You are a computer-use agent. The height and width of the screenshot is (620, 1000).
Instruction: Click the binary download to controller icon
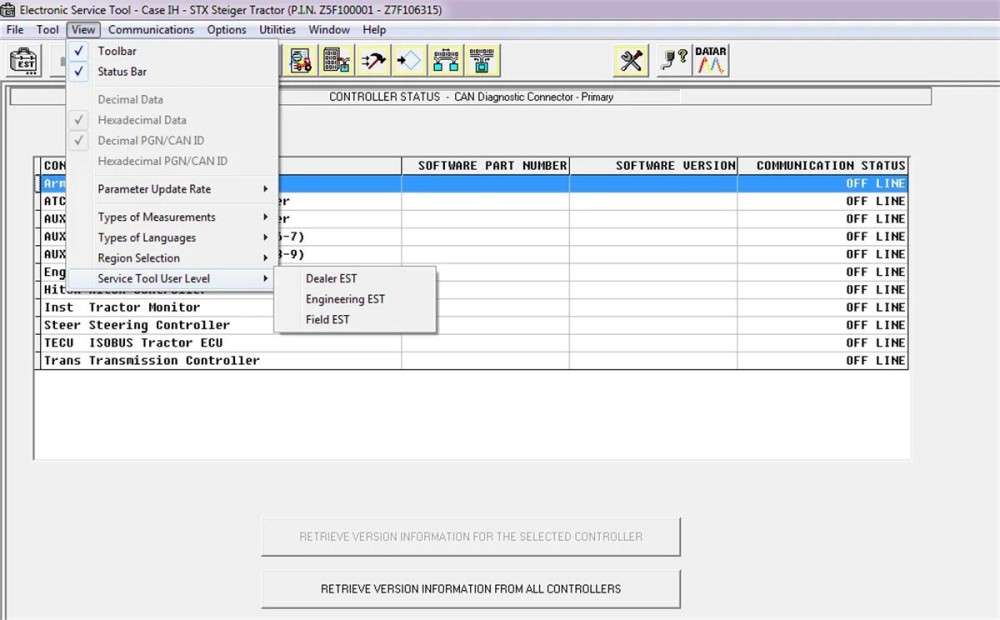click(x=482, y=61)
